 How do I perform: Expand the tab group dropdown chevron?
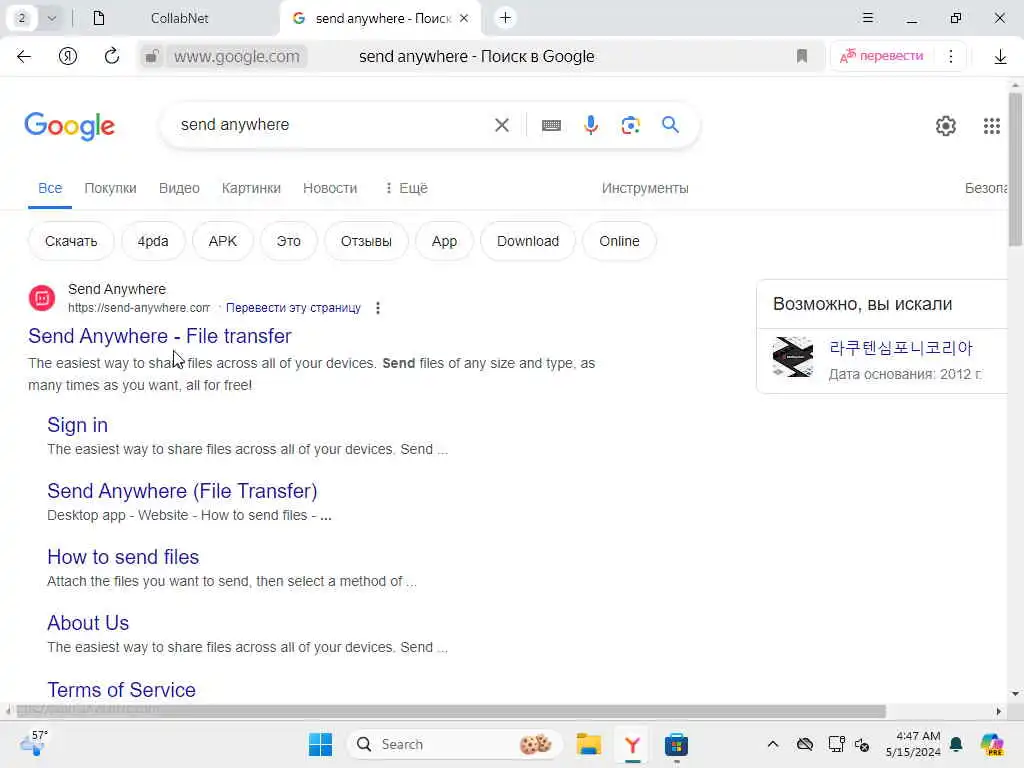tap(52, 18)
